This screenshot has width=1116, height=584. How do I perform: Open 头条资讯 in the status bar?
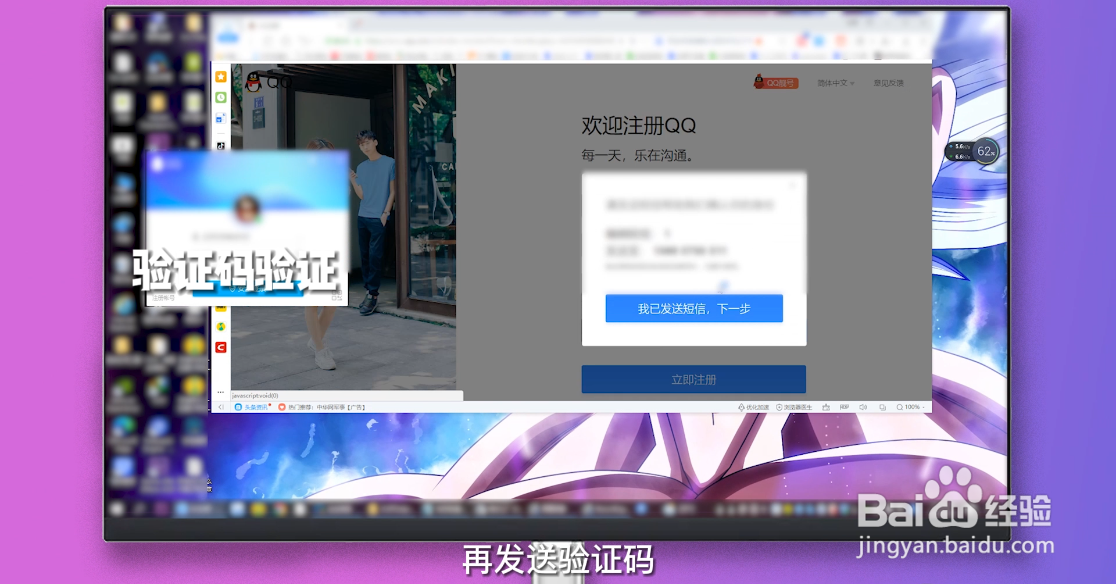253,407
